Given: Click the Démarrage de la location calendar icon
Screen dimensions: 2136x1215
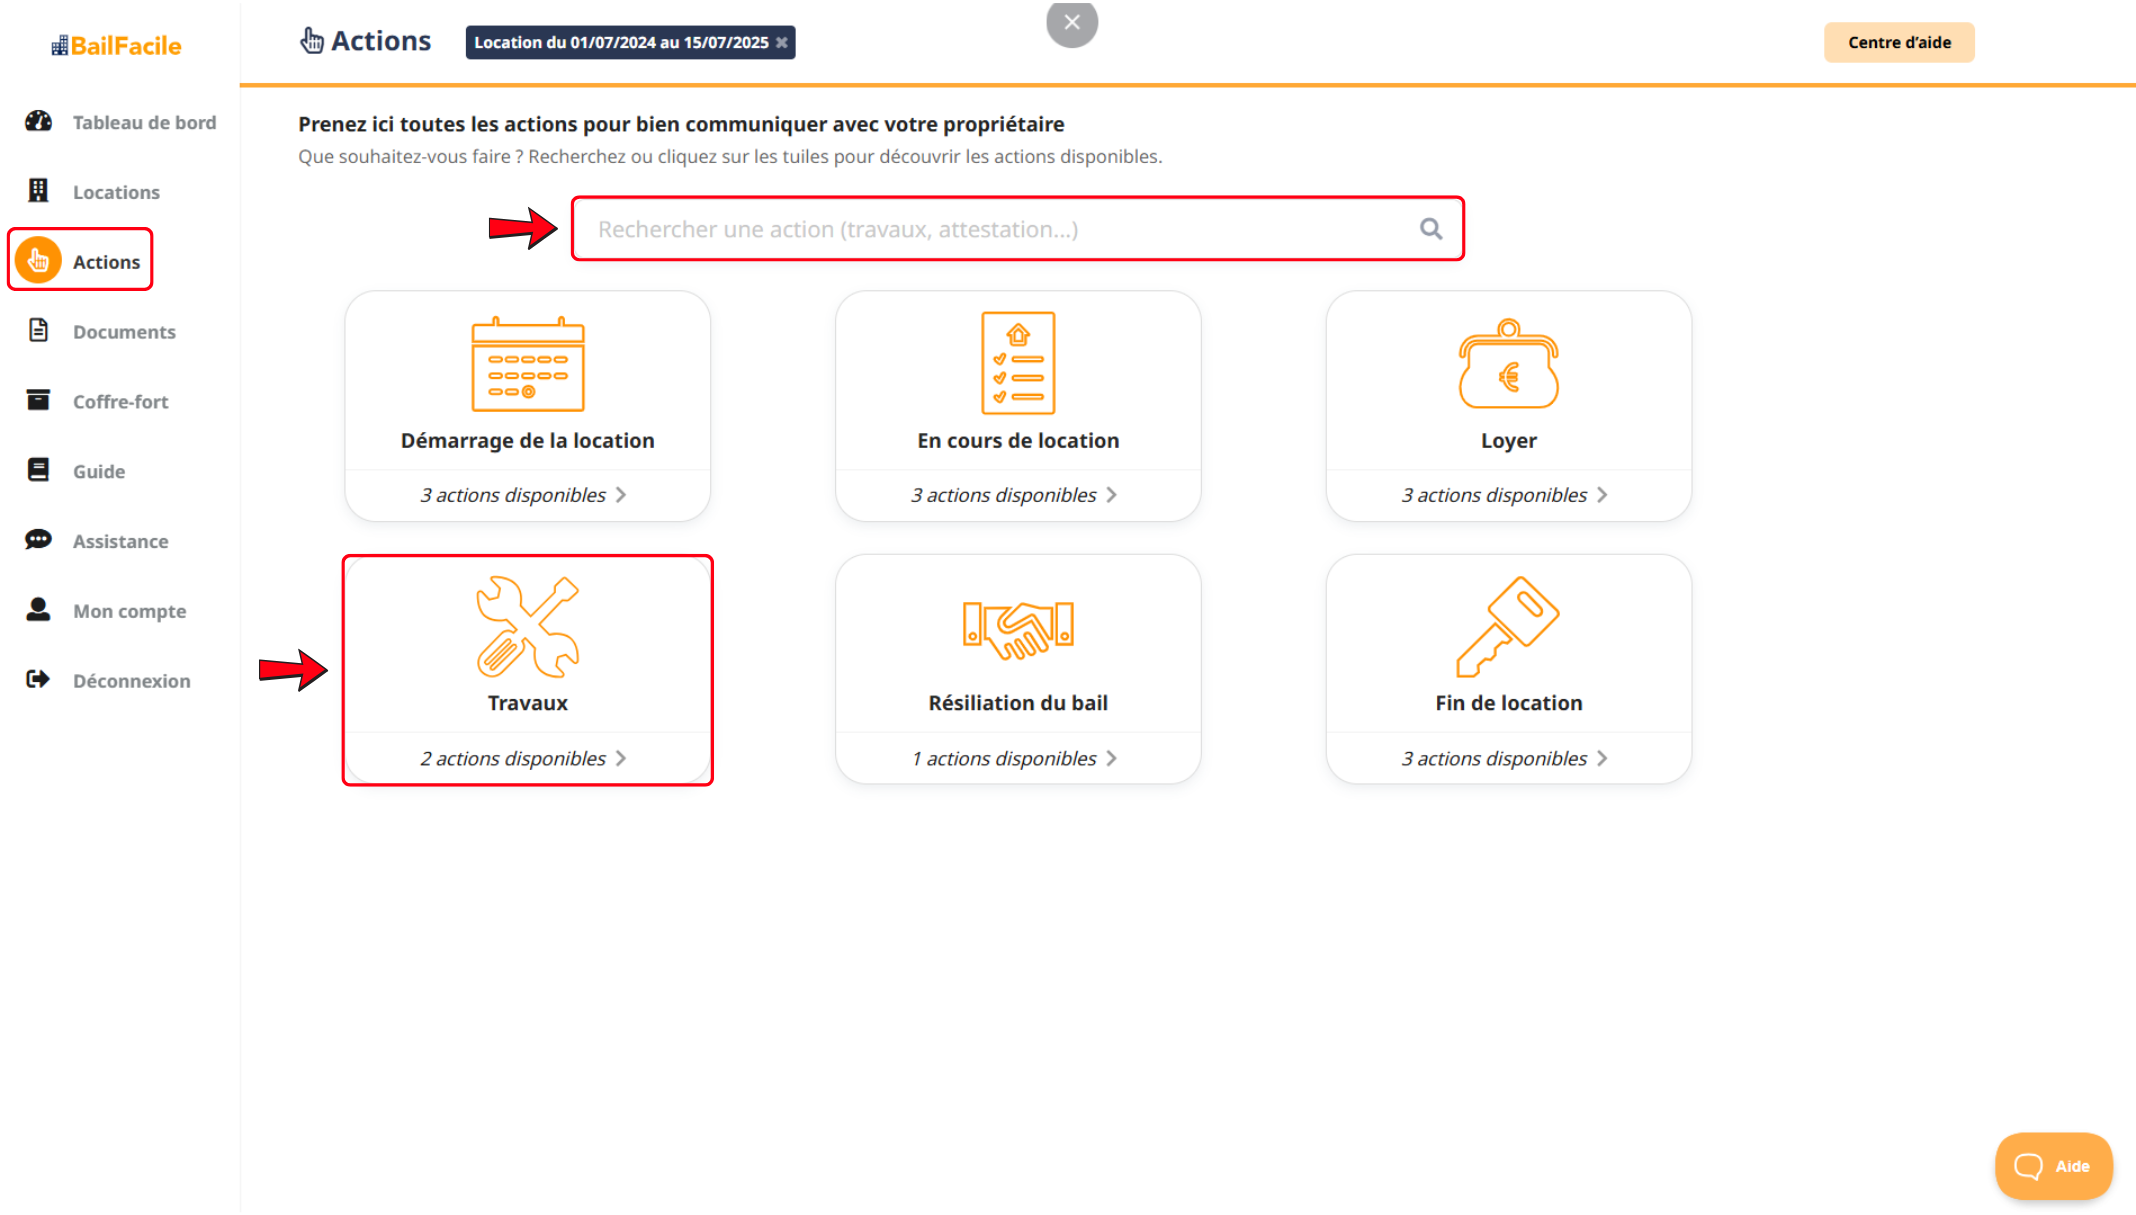Looking at the screenshot, I should point(527,364).
